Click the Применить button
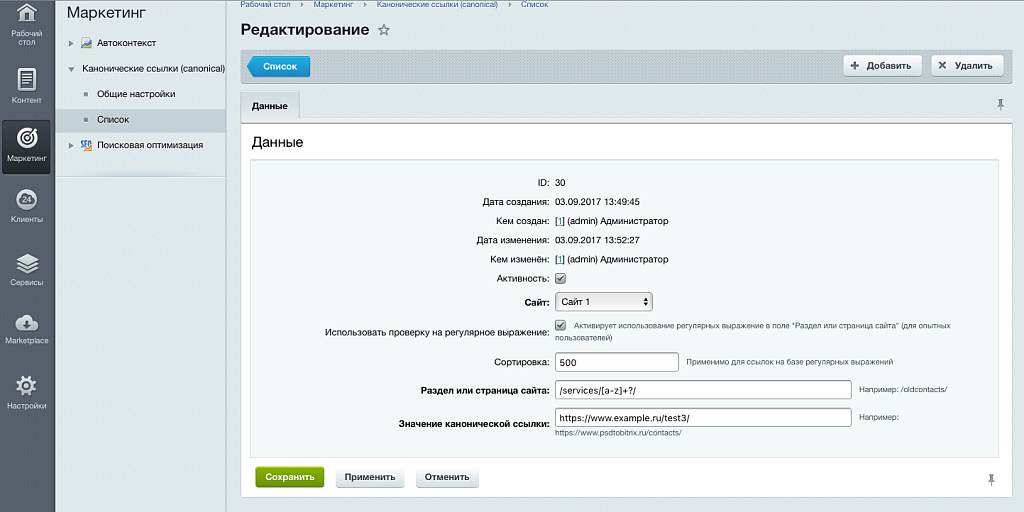The image size is (1024, 512). [x=370, y=477]
